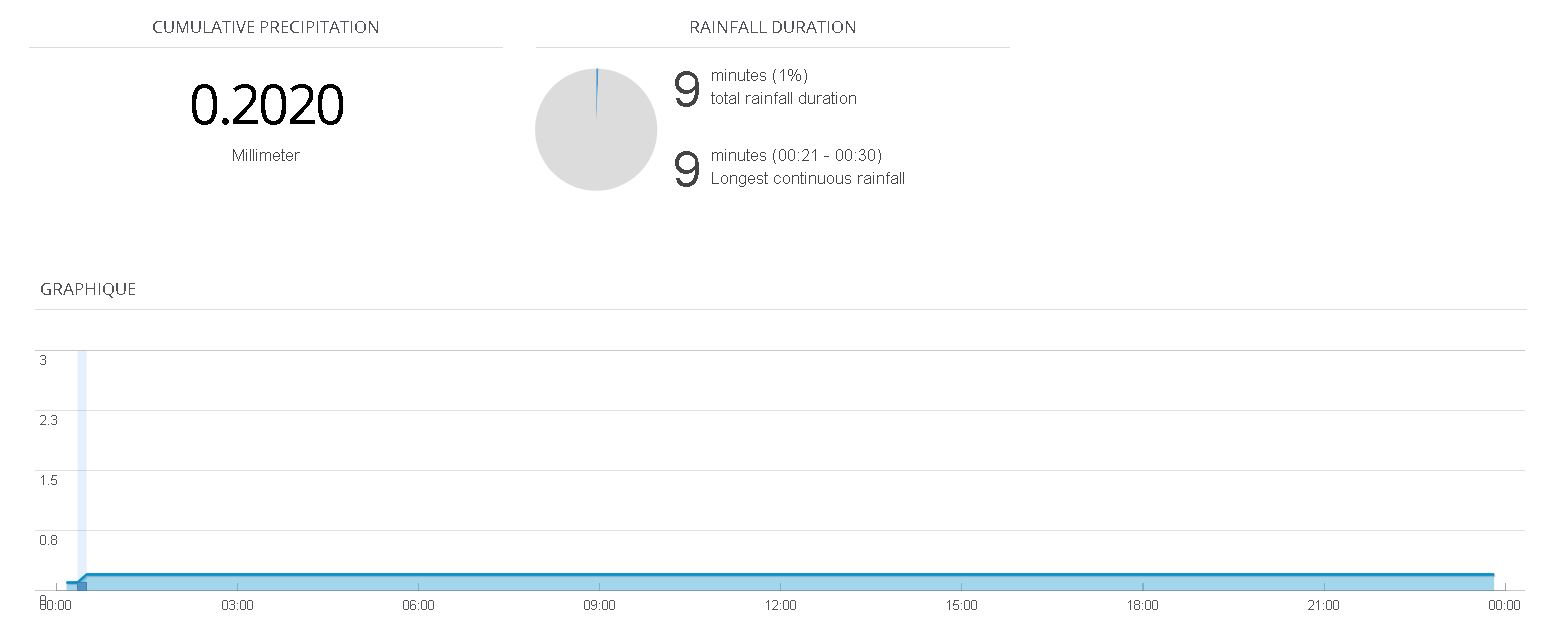The height and width of the screenshot is (633, 1558).
Task: Click the 09:00 time axis label
Action: (599, 605)
